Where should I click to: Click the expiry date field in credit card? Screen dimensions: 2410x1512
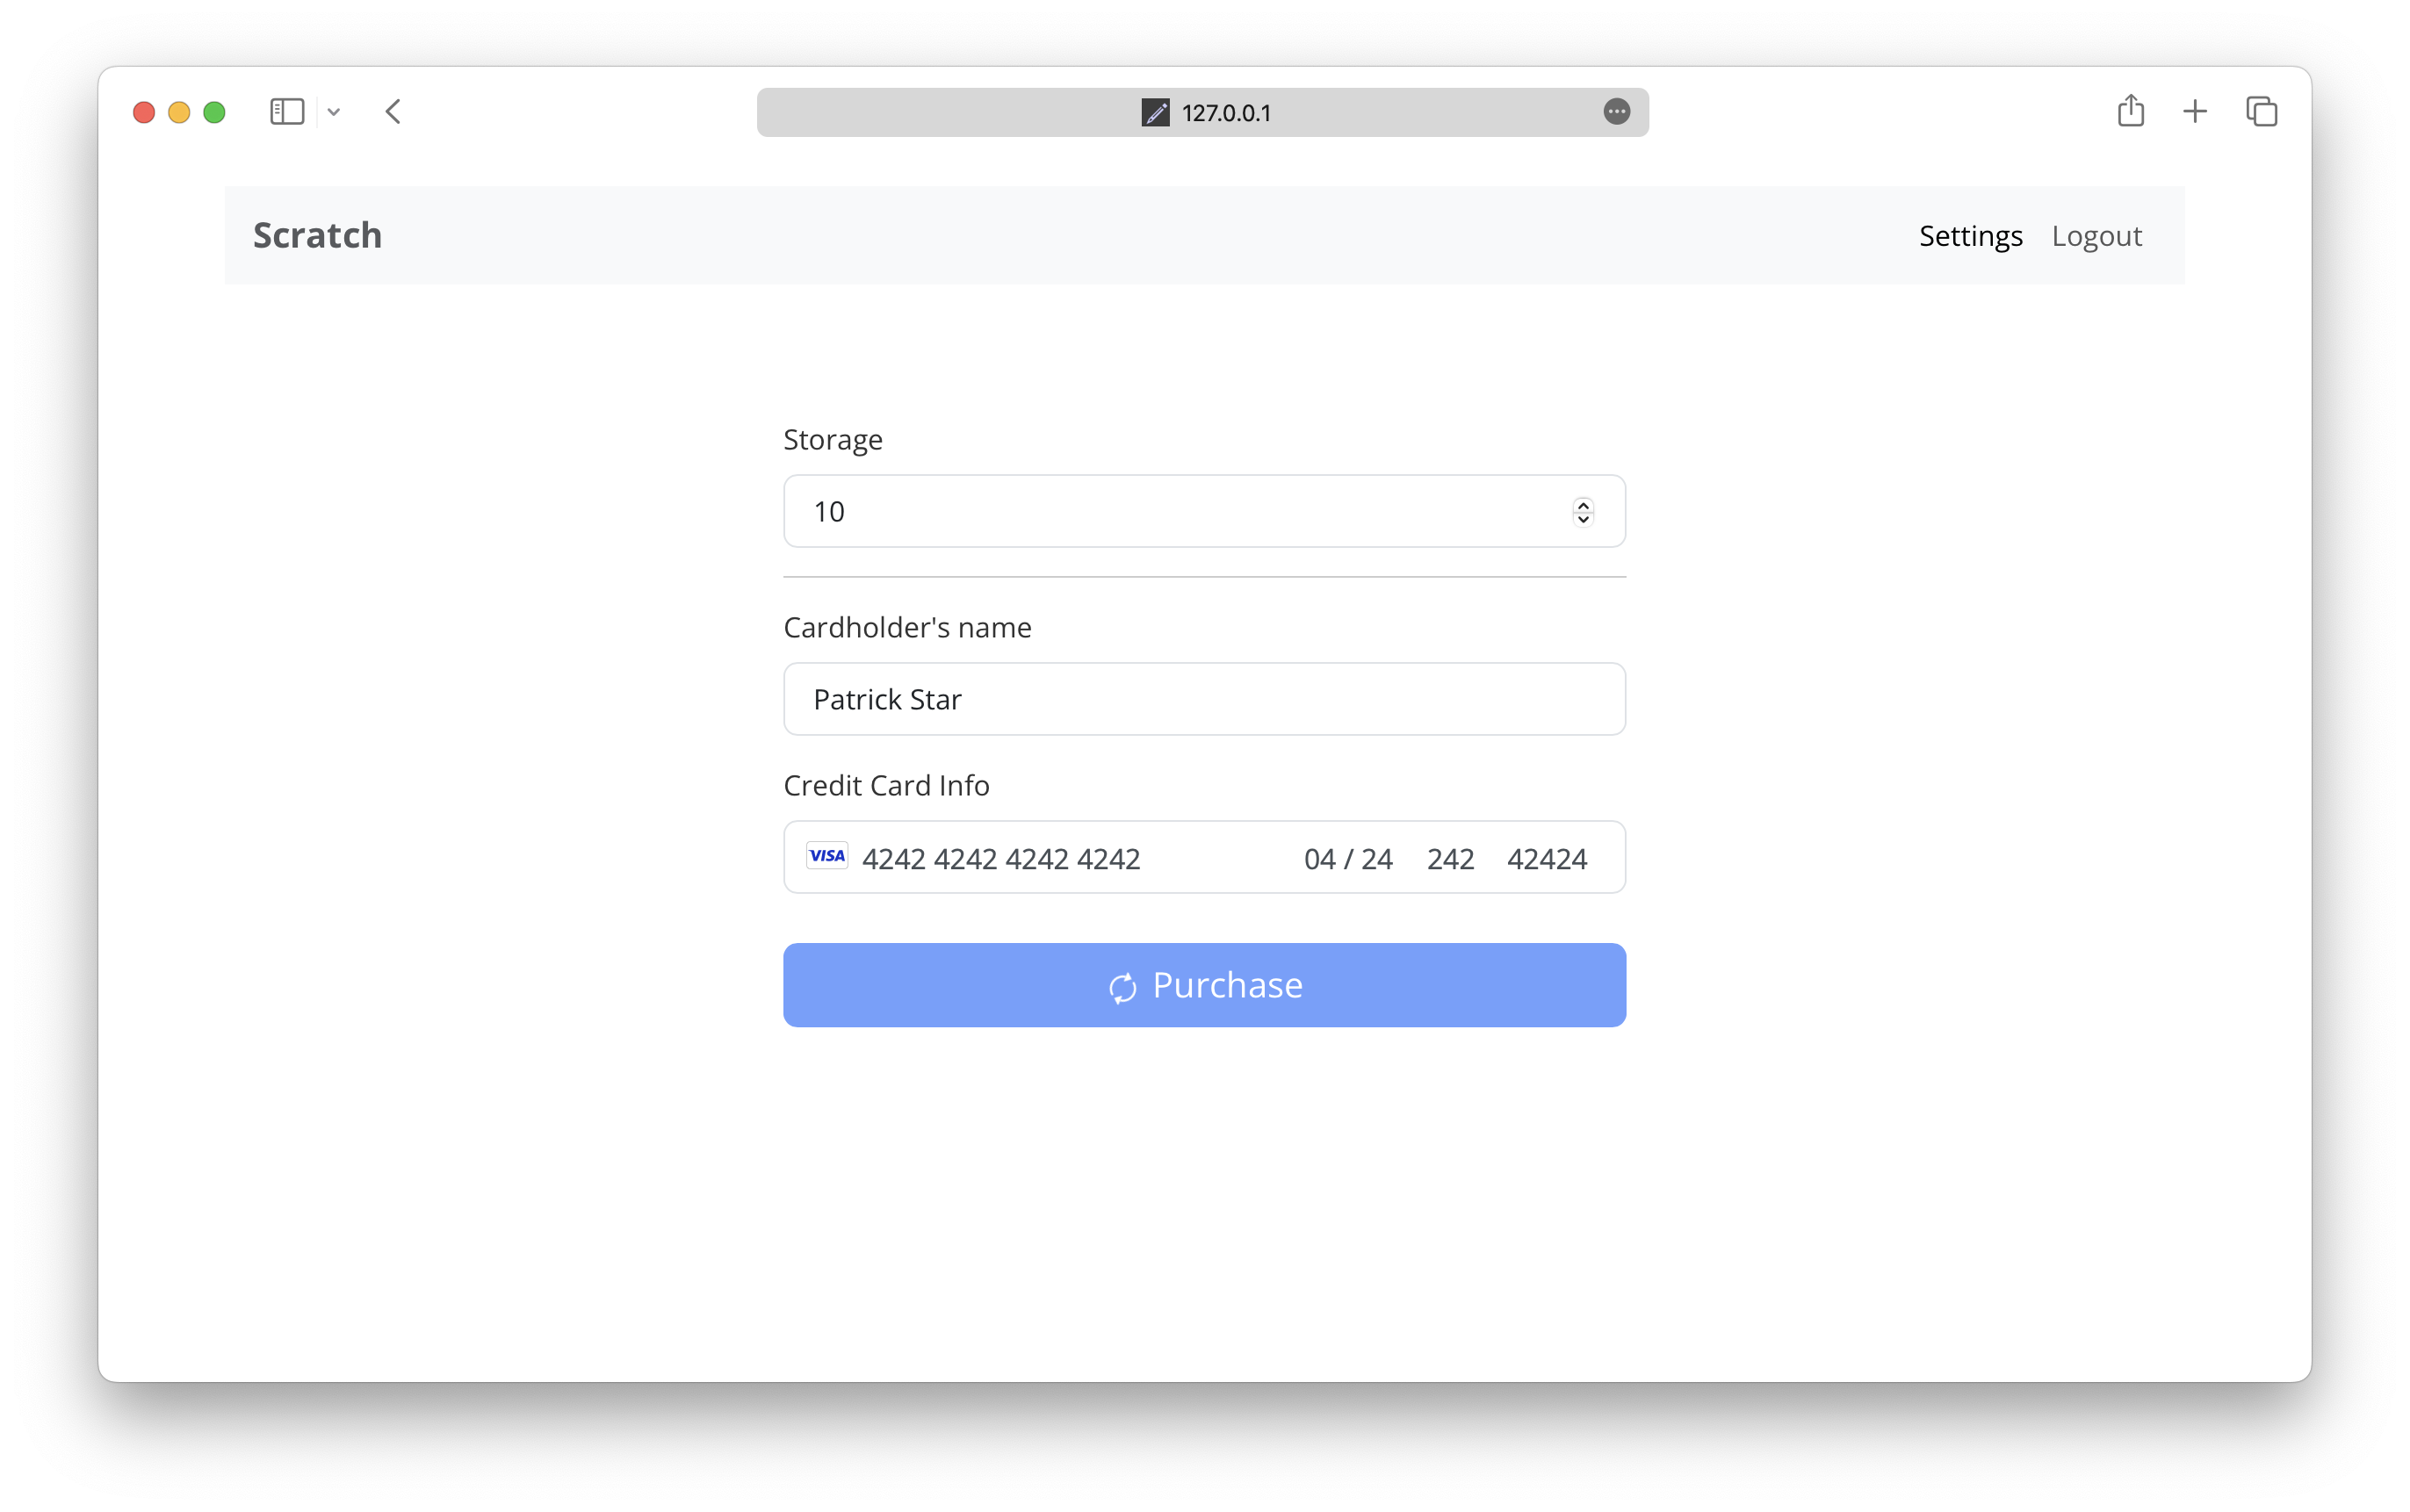(x=1351, y=857)
